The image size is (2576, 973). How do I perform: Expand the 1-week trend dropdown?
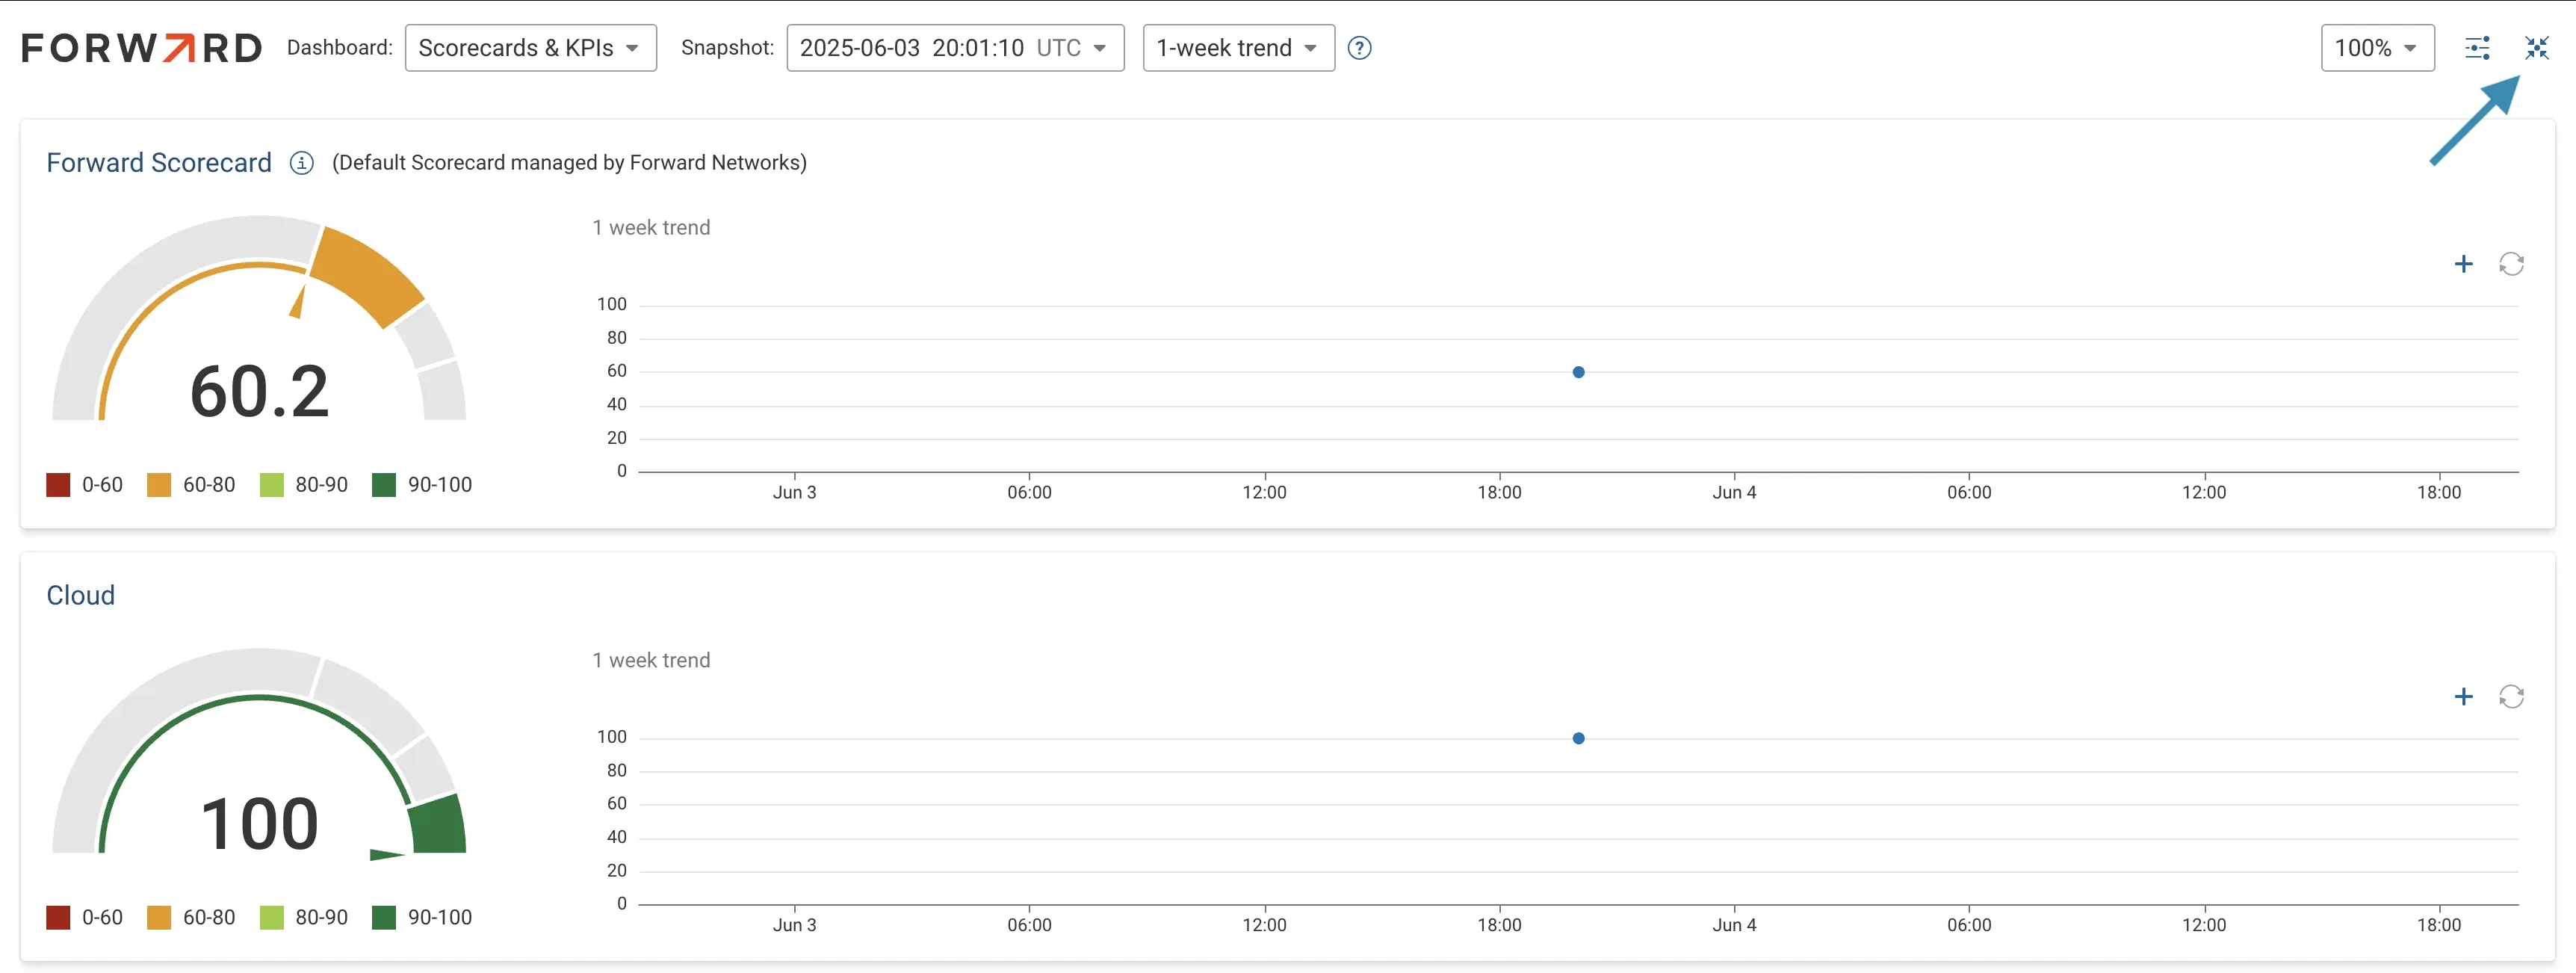(1238, 48)
